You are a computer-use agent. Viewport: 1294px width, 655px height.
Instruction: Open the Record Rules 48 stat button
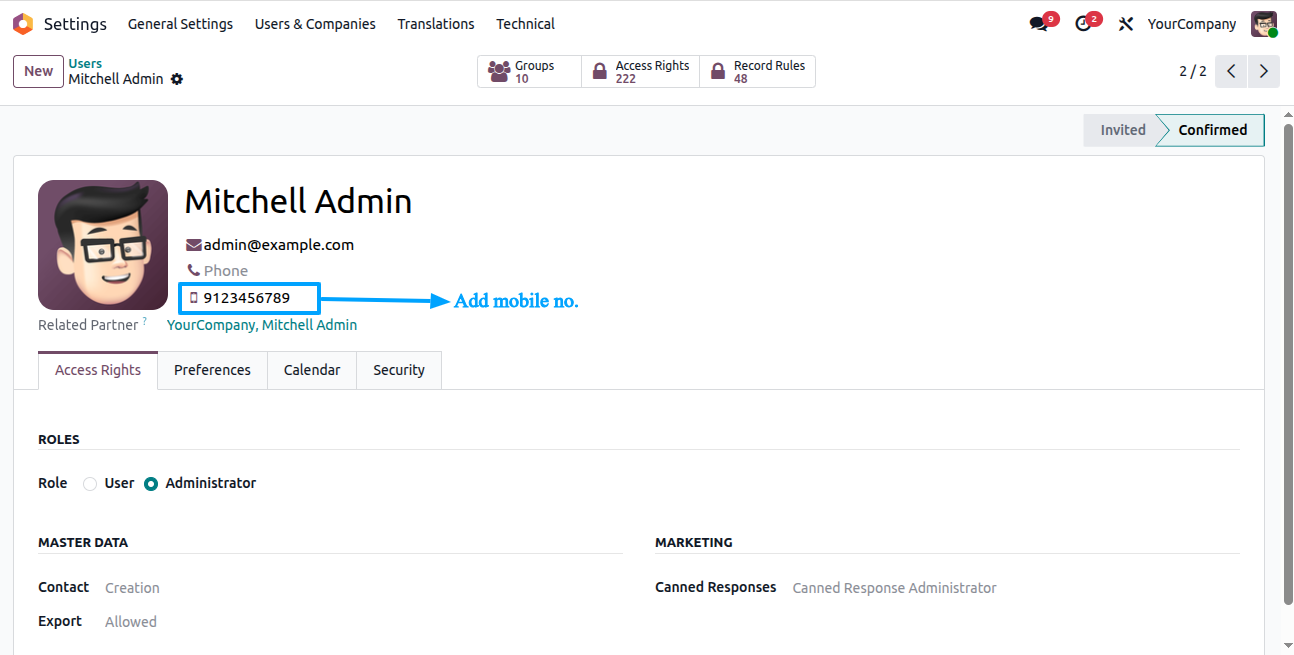click(757, 72)
